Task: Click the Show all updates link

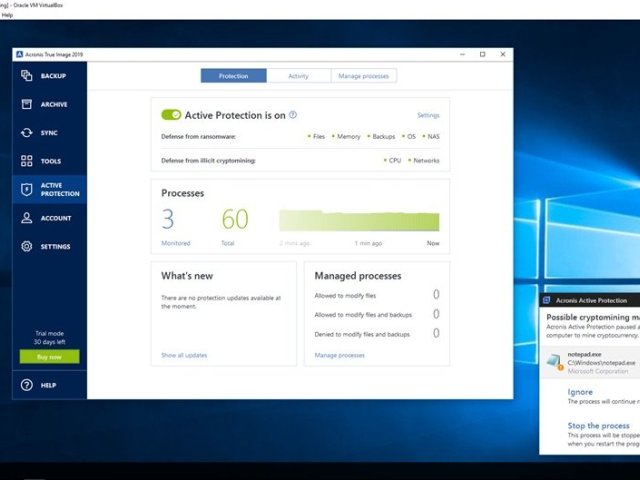Action: click(184, 355)
